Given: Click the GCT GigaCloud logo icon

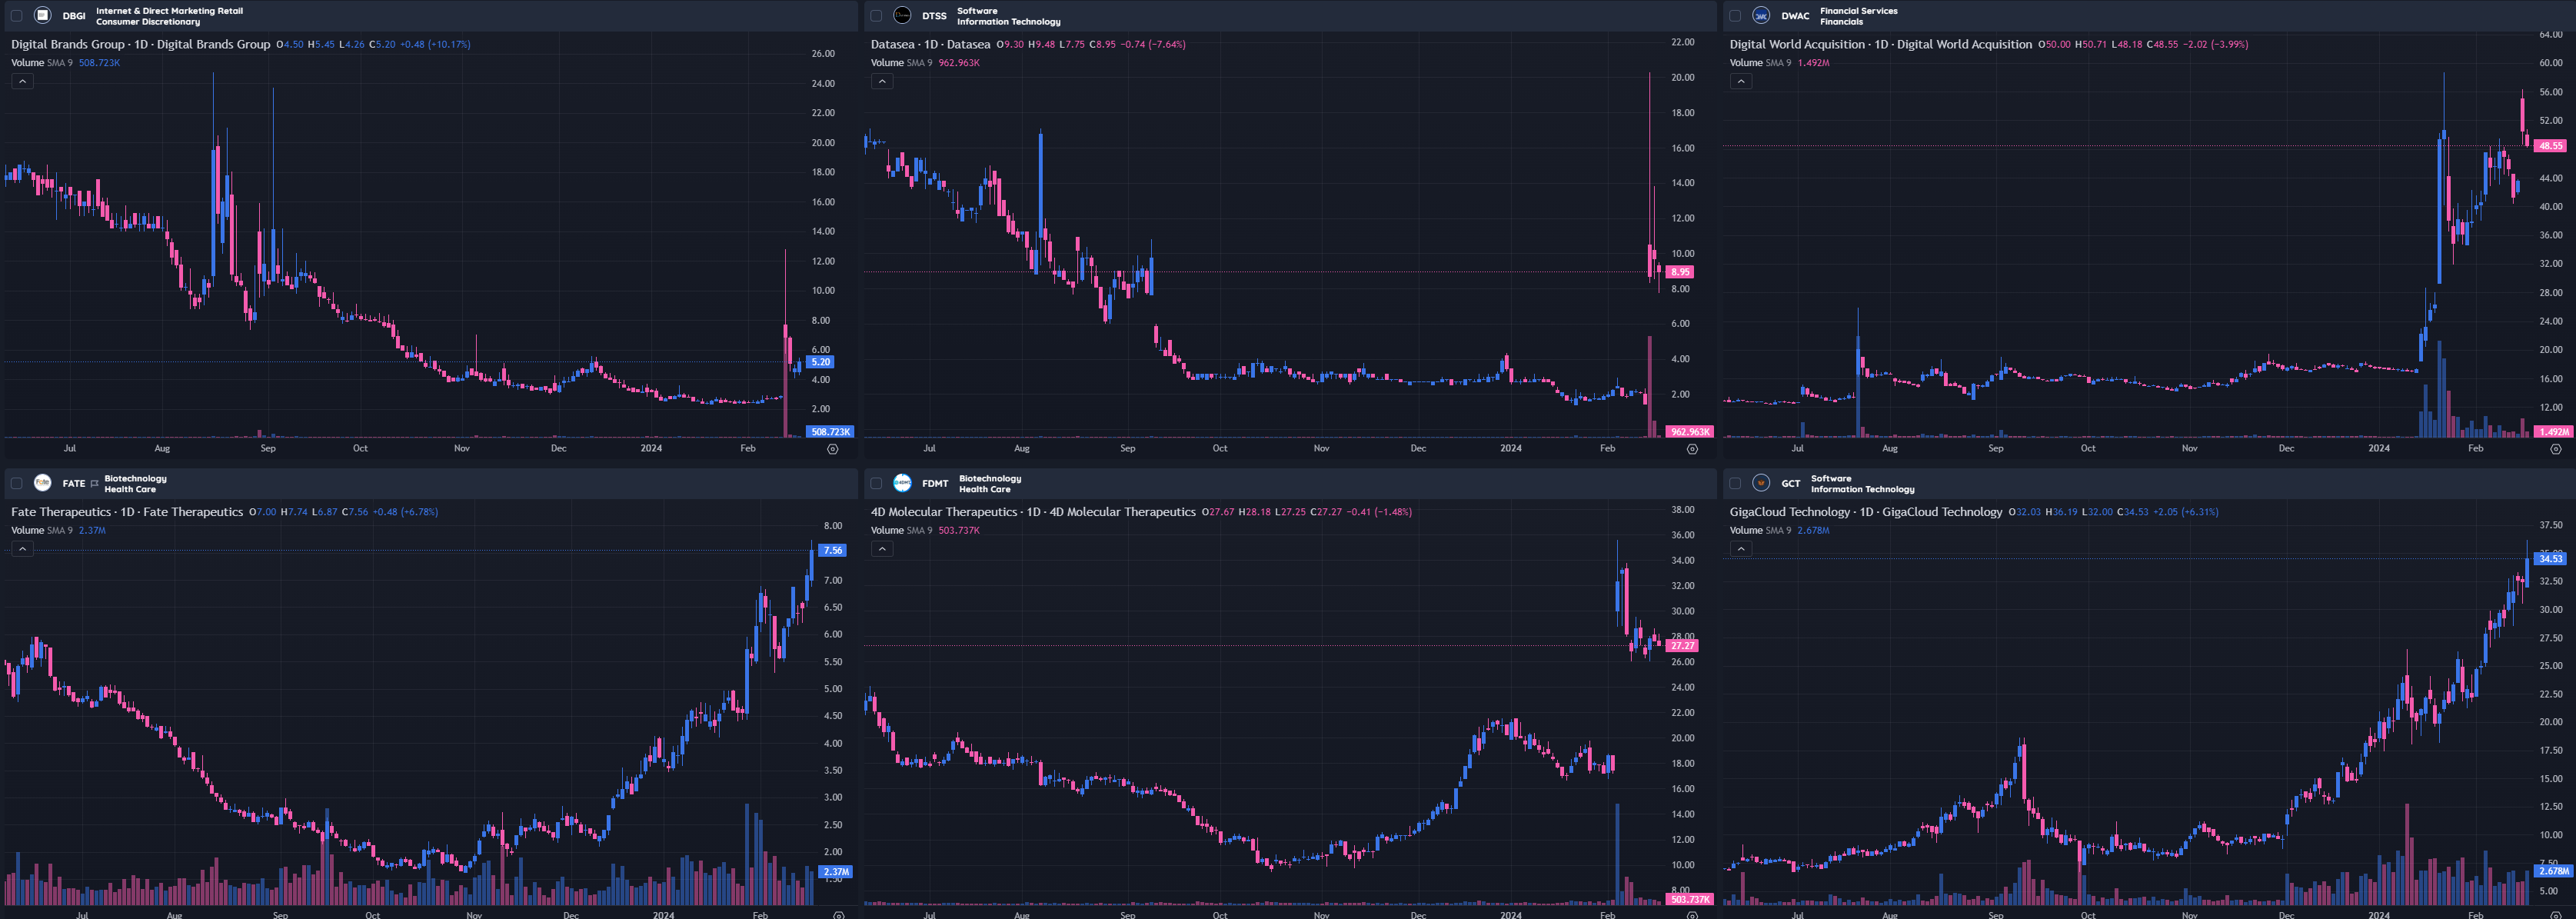Looking at the screenshot, I should [x=1761, y=483].
